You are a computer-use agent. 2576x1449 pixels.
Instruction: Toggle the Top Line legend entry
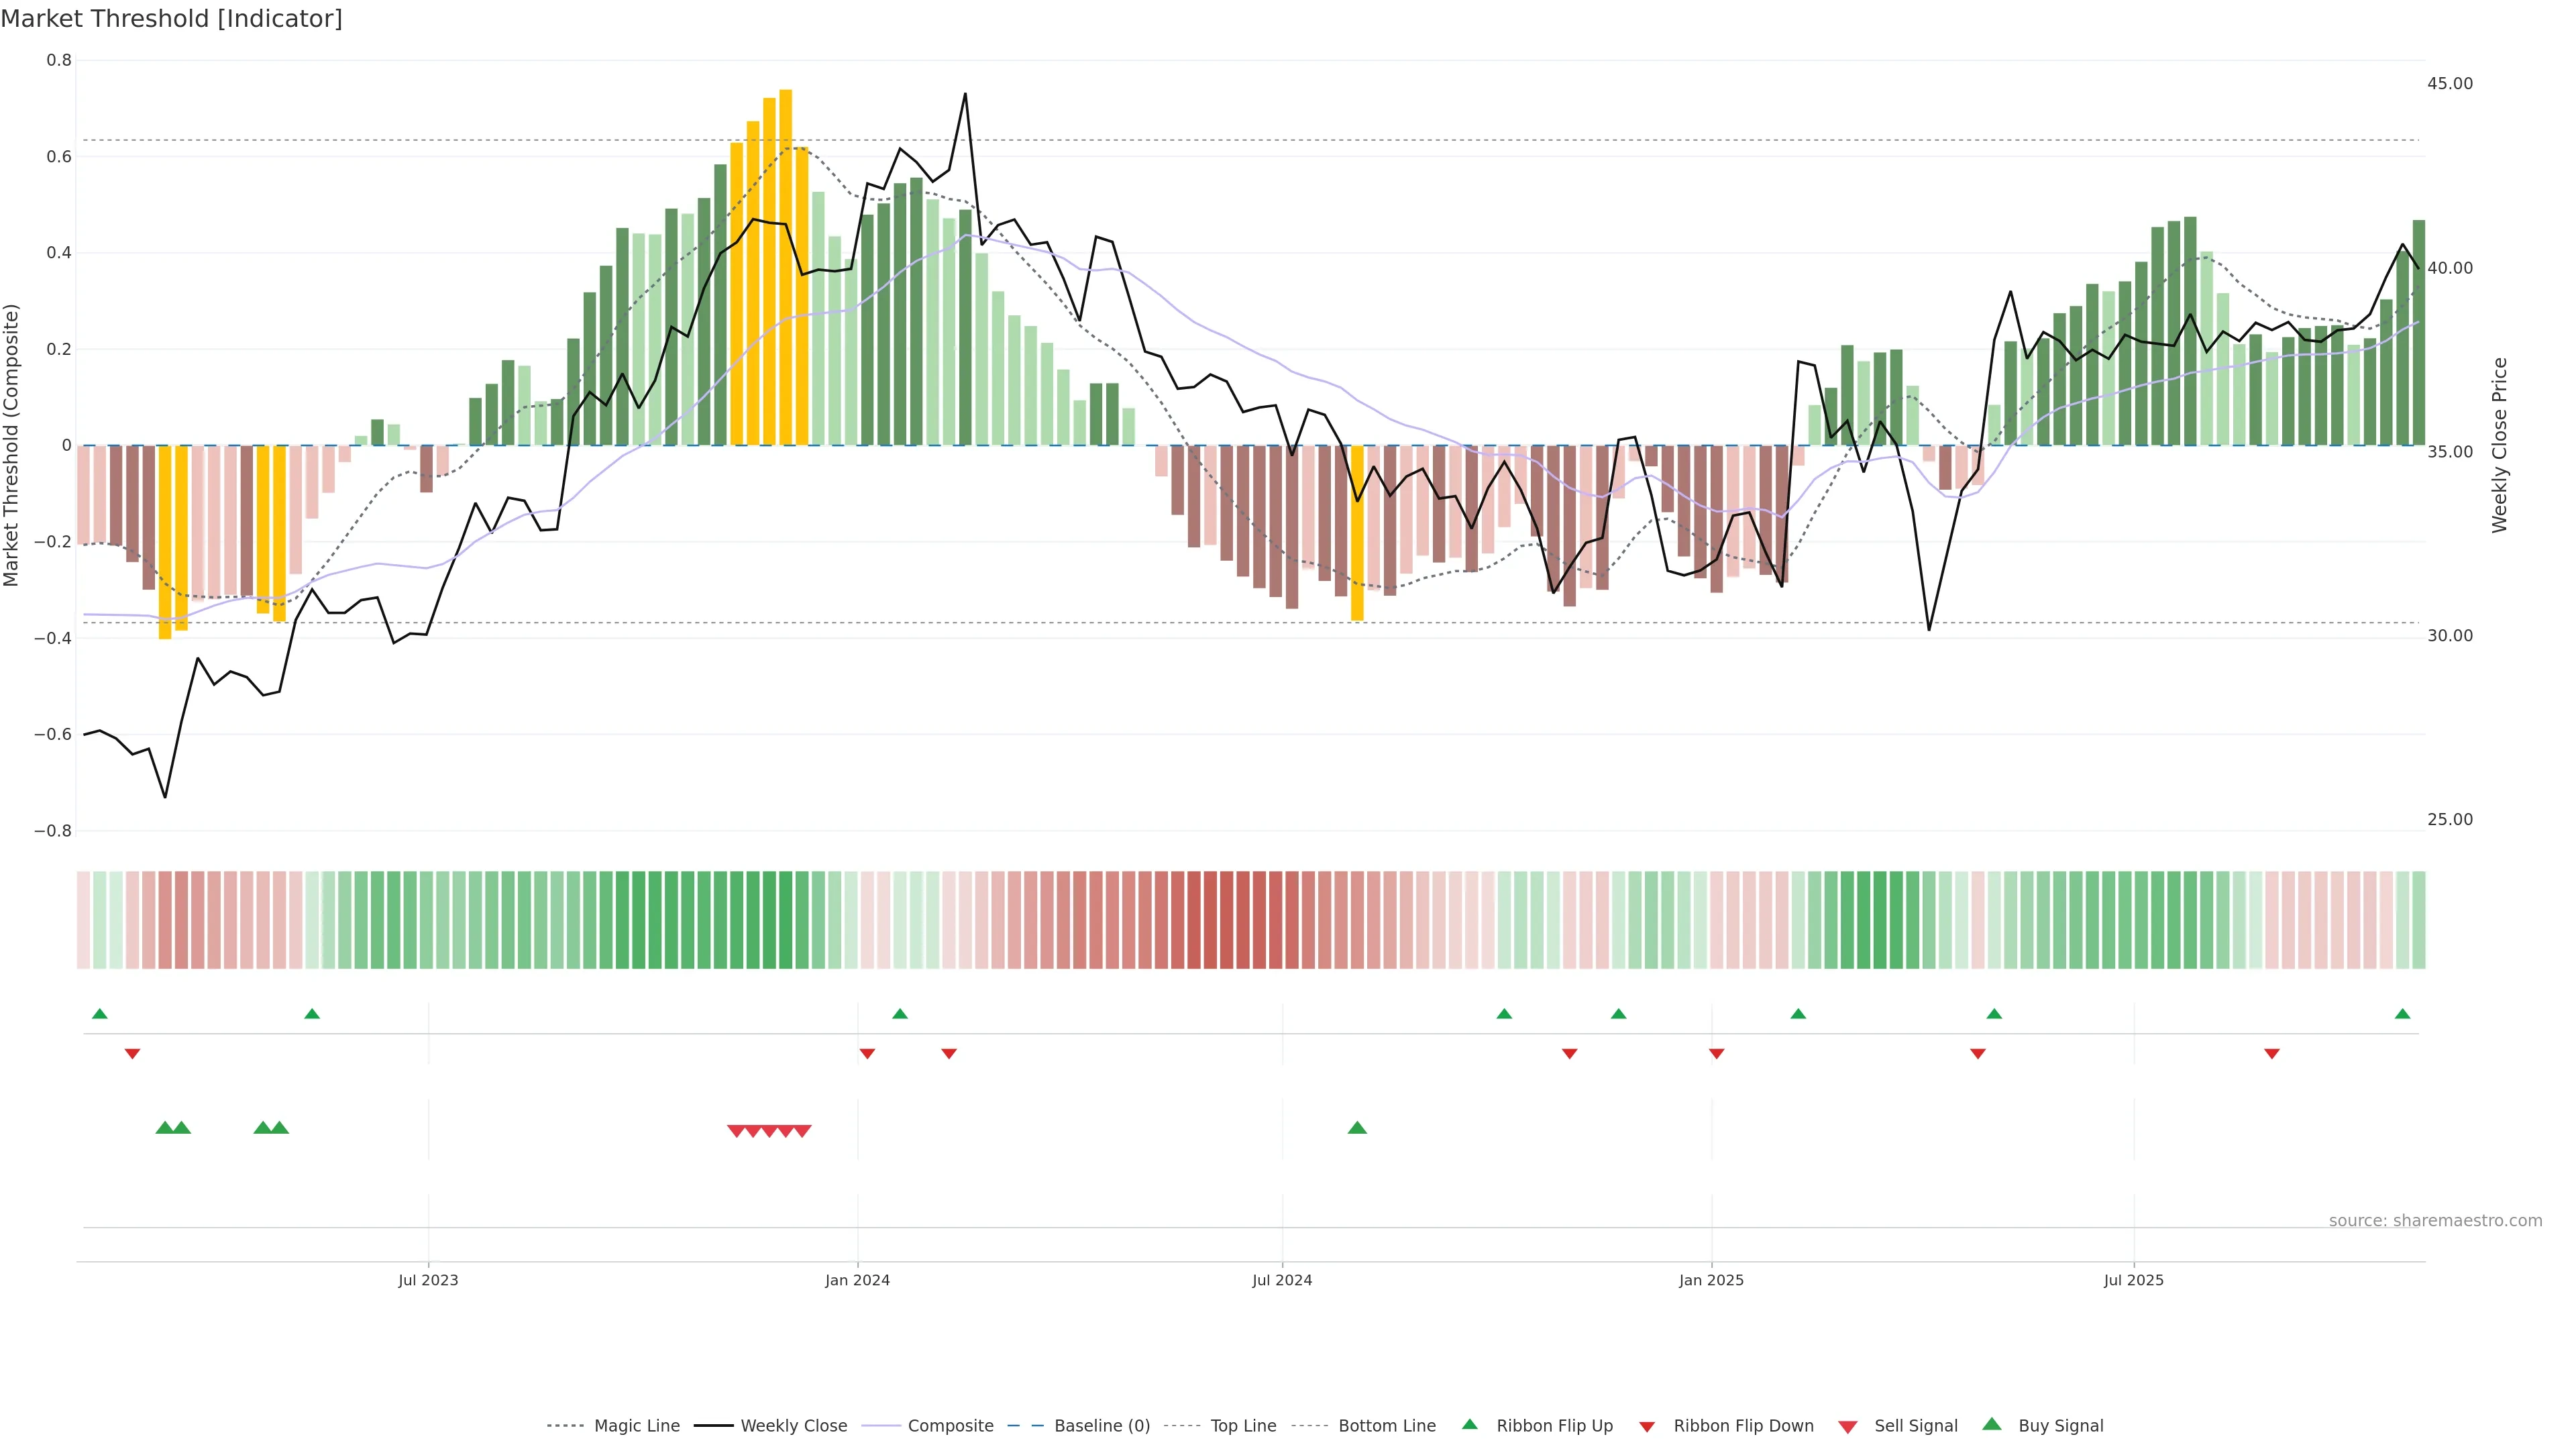[1243, 1426]
